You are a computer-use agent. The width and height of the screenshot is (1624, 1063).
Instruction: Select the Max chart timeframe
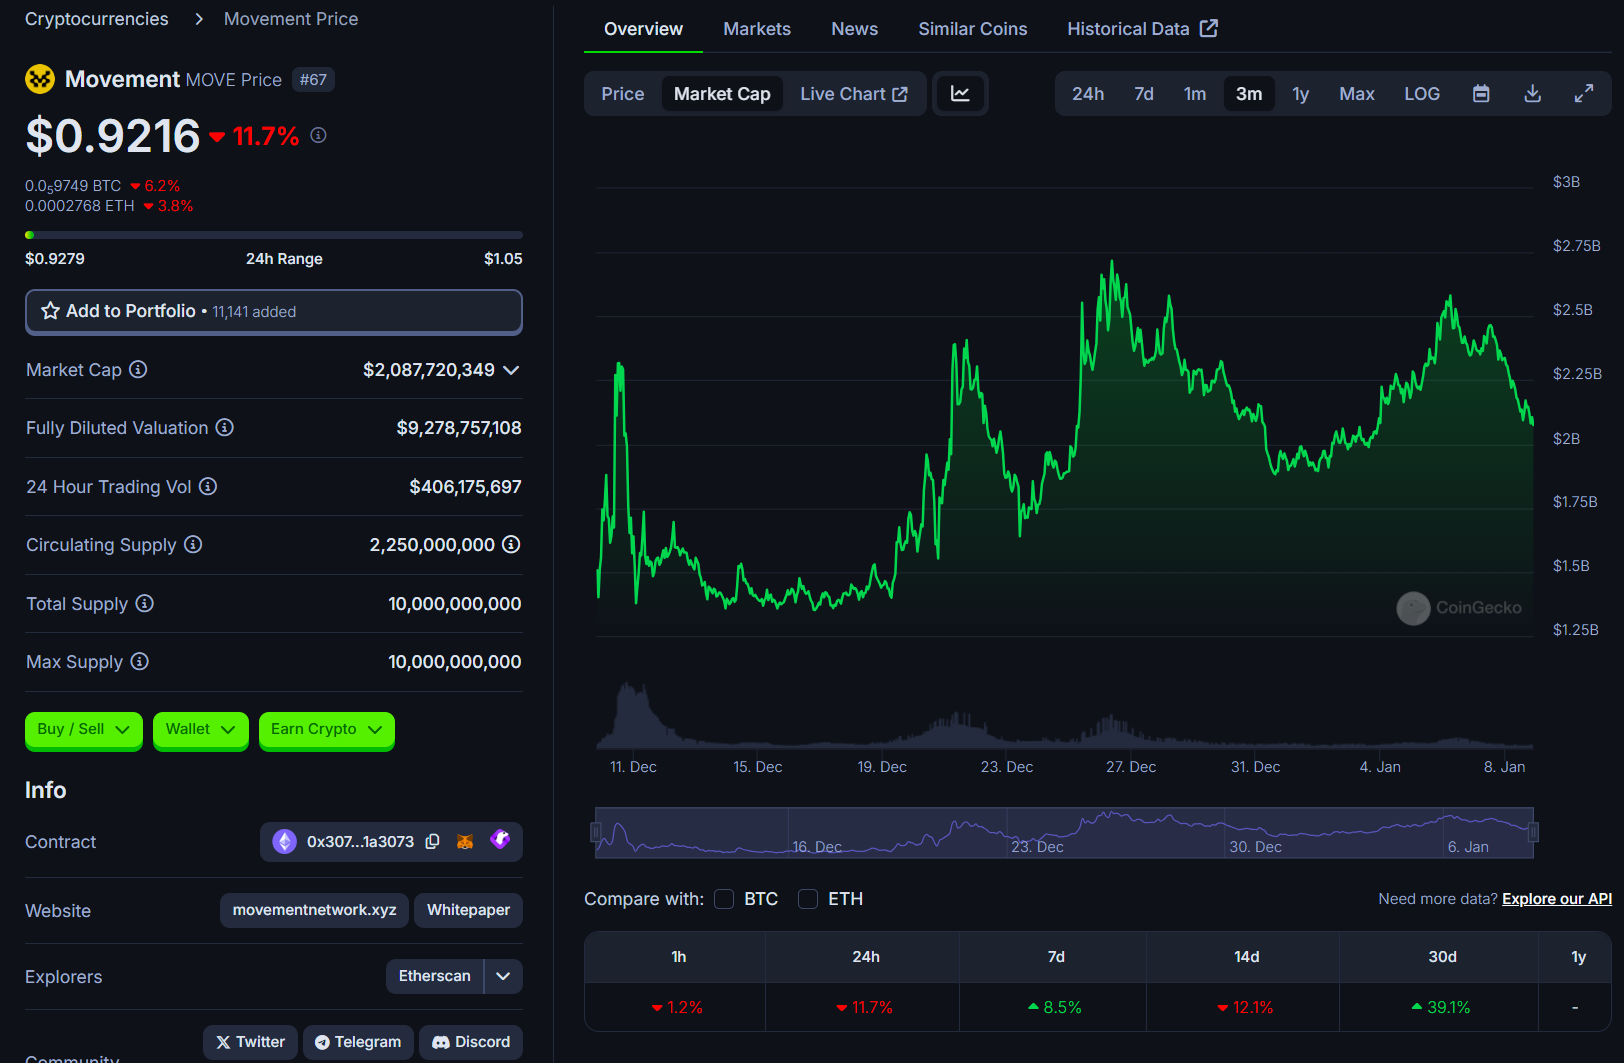1357,94
